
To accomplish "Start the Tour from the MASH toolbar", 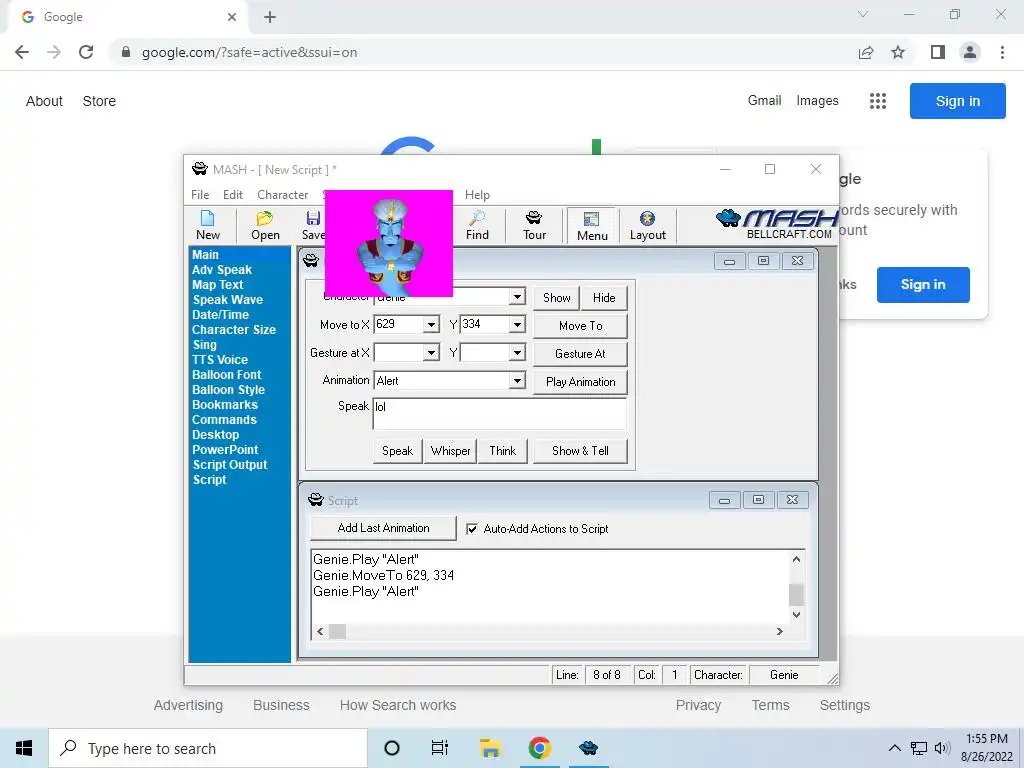I will click(x=534, y=226).
